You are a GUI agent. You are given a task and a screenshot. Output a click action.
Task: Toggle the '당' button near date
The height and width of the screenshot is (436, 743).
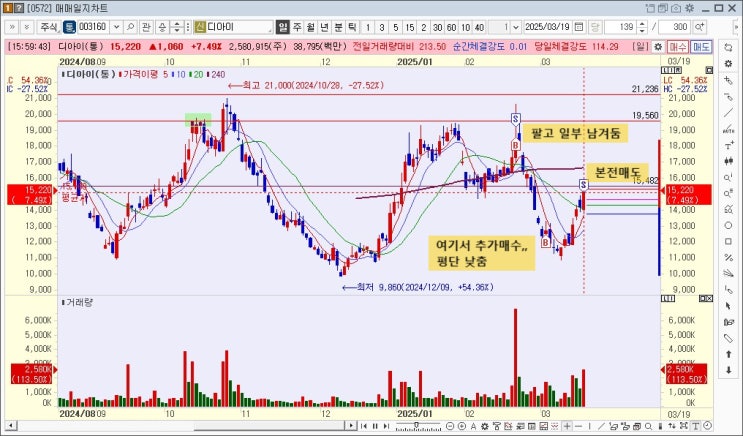(595, 27)
